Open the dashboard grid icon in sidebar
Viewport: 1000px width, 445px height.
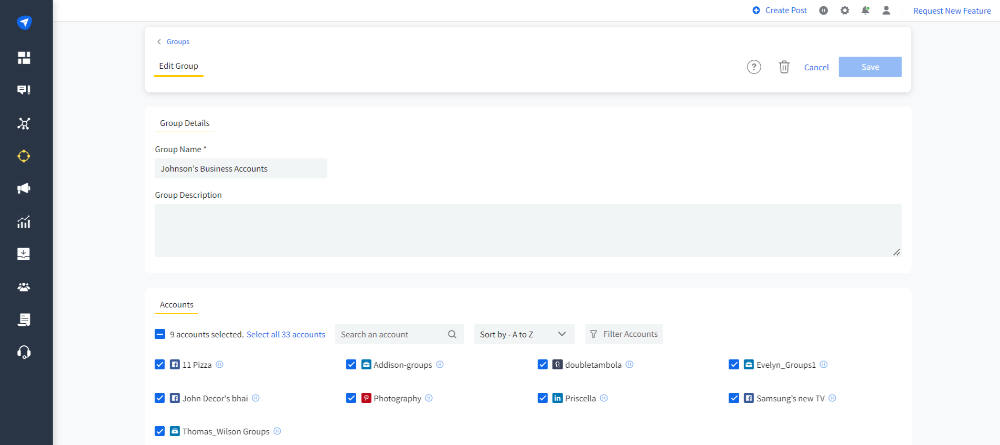tap(24, 59)
